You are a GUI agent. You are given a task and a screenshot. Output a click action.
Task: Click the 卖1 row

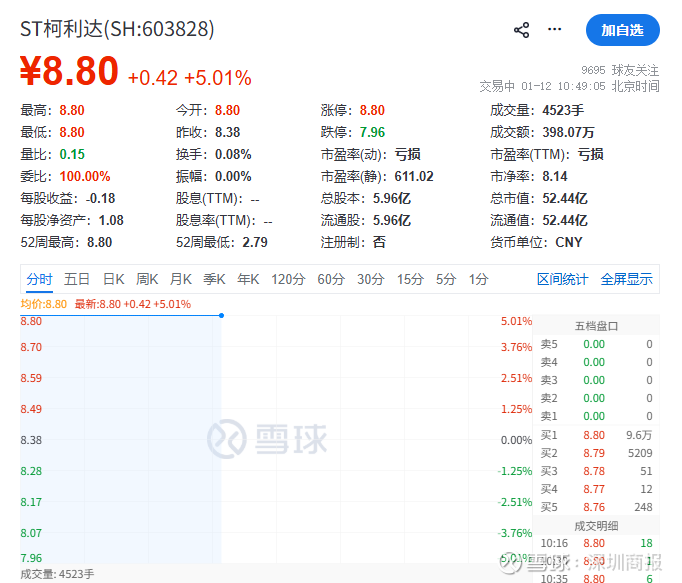click(x=596, y=416)
